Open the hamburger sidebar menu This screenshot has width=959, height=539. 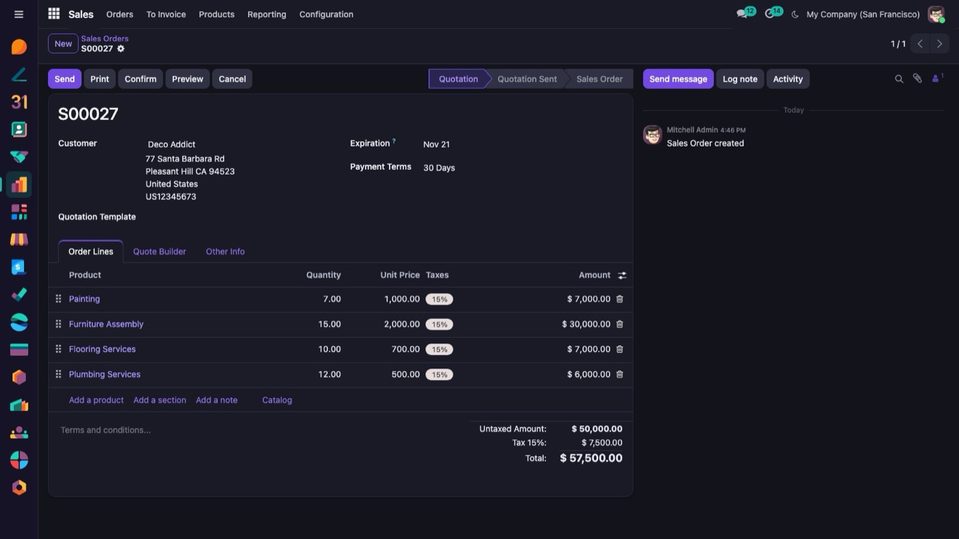coord(19,14)
